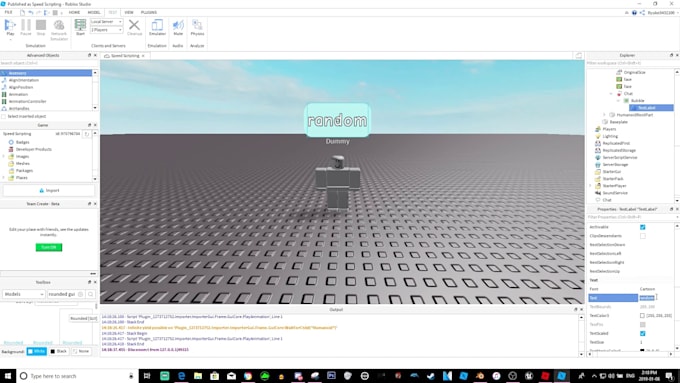This screenshot has height=383, width=680.
Task: Open Microsoft Edge from the taskbar
Action: 181,376
